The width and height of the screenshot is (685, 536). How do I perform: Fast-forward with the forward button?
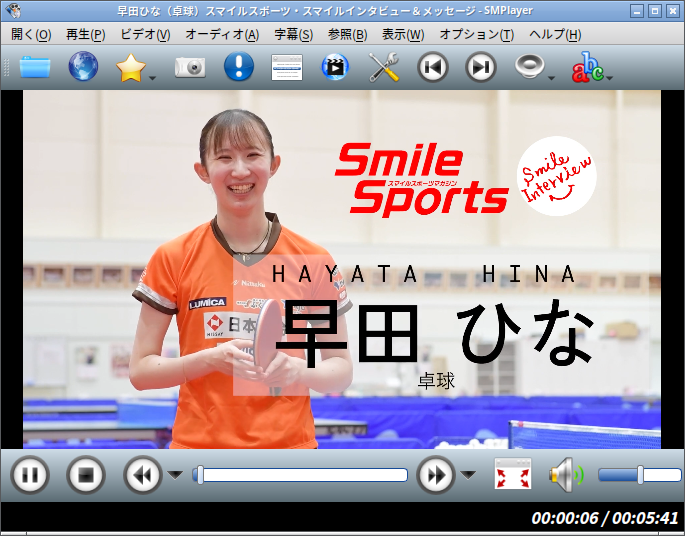[x=436, y=475]
